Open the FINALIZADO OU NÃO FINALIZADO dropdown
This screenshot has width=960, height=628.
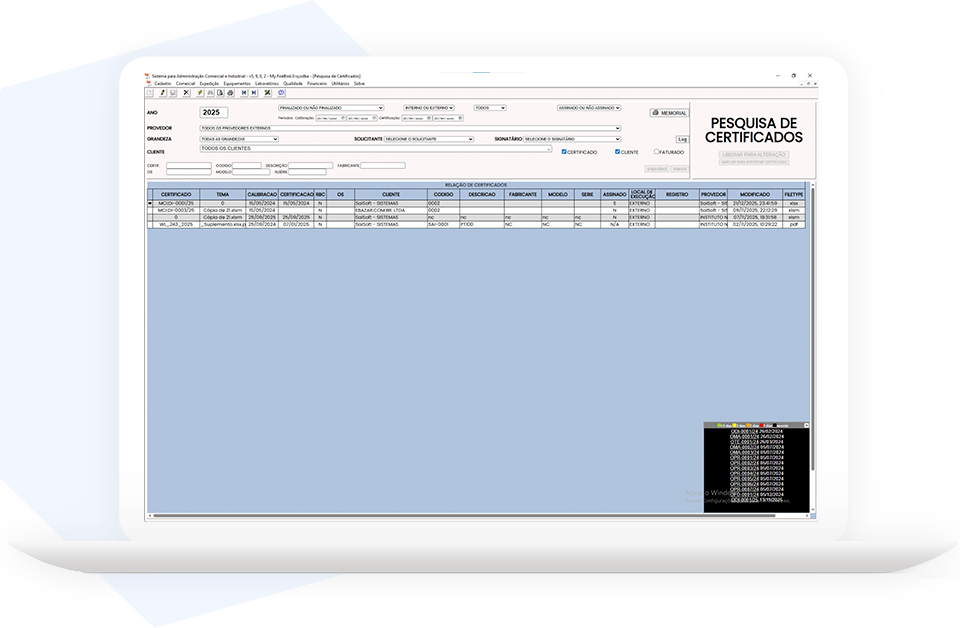[331, 108]
